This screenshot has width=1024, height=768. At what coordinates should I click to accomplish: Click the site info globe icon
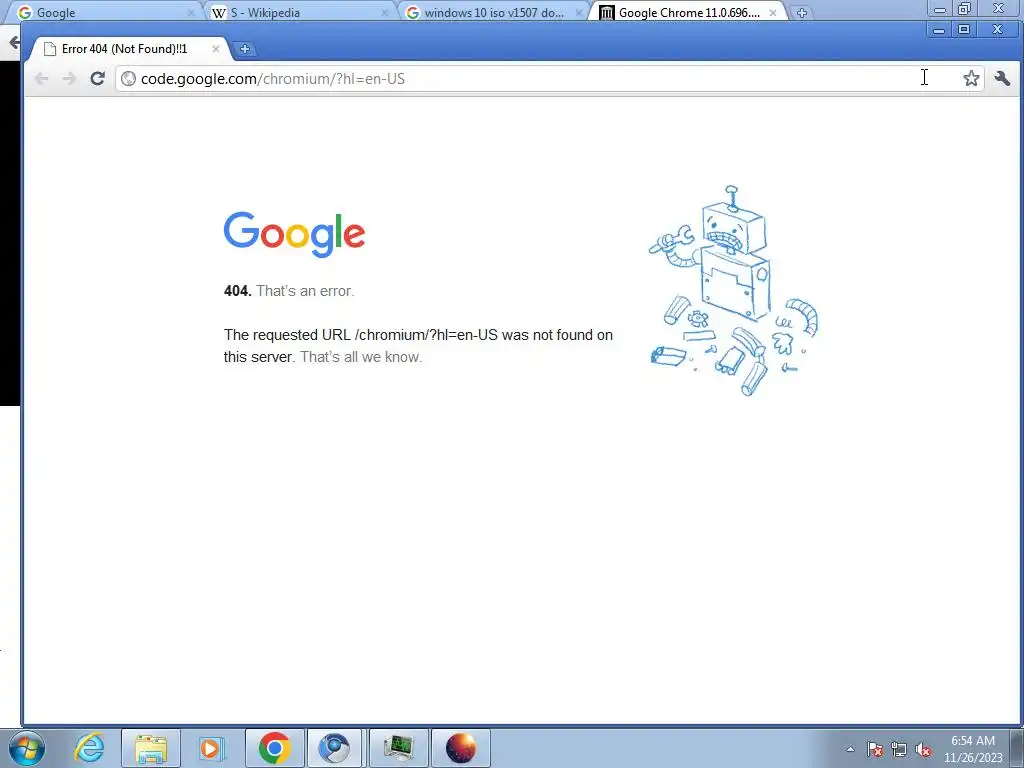coord(129,78)
